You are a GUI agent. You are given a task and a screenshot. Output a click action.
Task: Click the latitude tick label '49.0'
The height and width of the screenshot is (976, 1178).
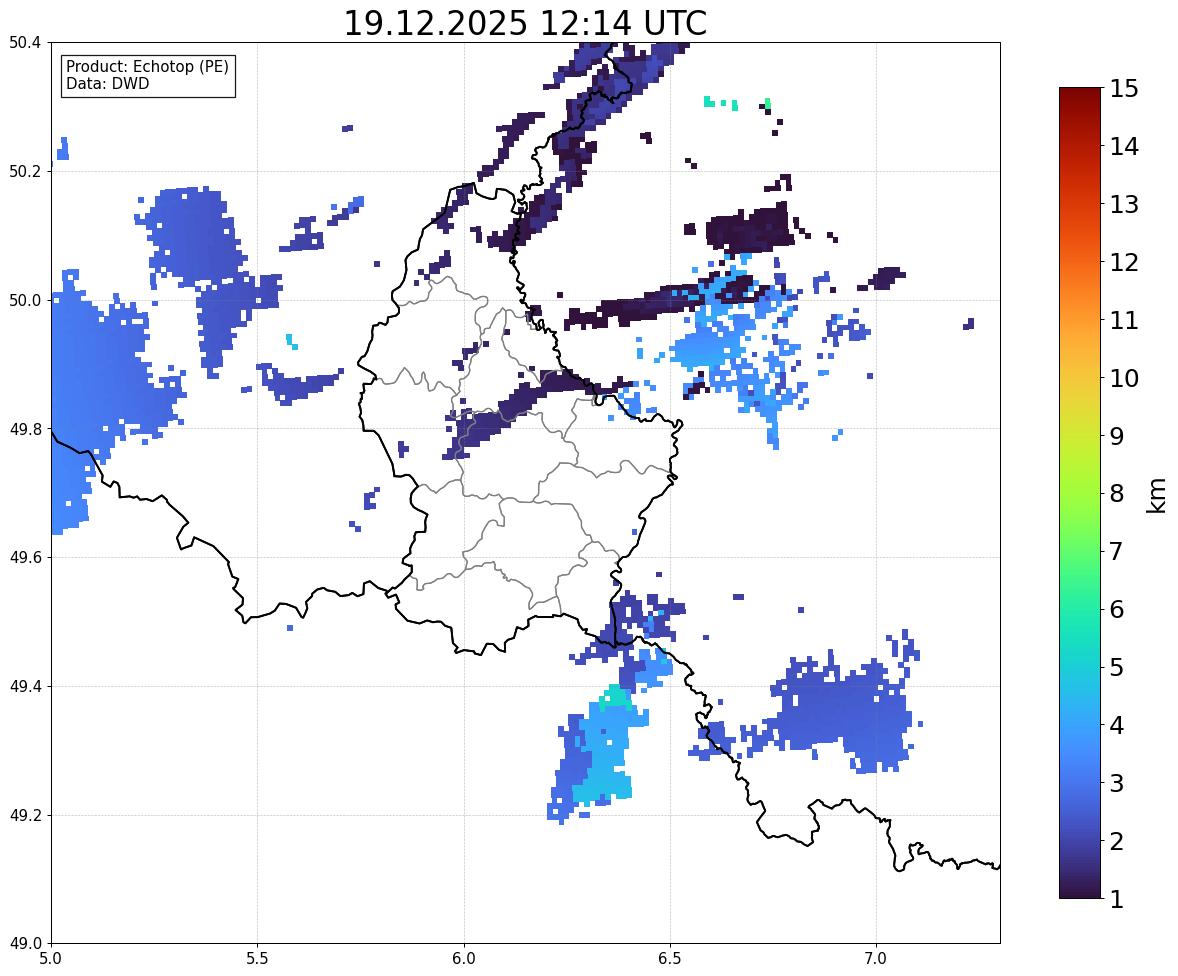24,944
